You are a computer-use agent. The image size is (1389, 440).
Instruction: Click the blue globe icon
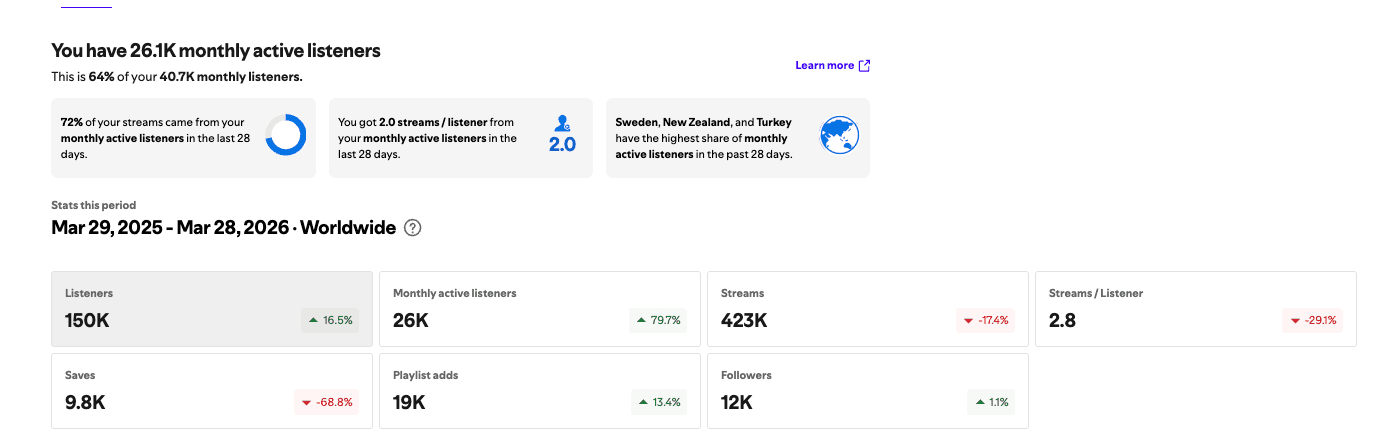(839, 135)
